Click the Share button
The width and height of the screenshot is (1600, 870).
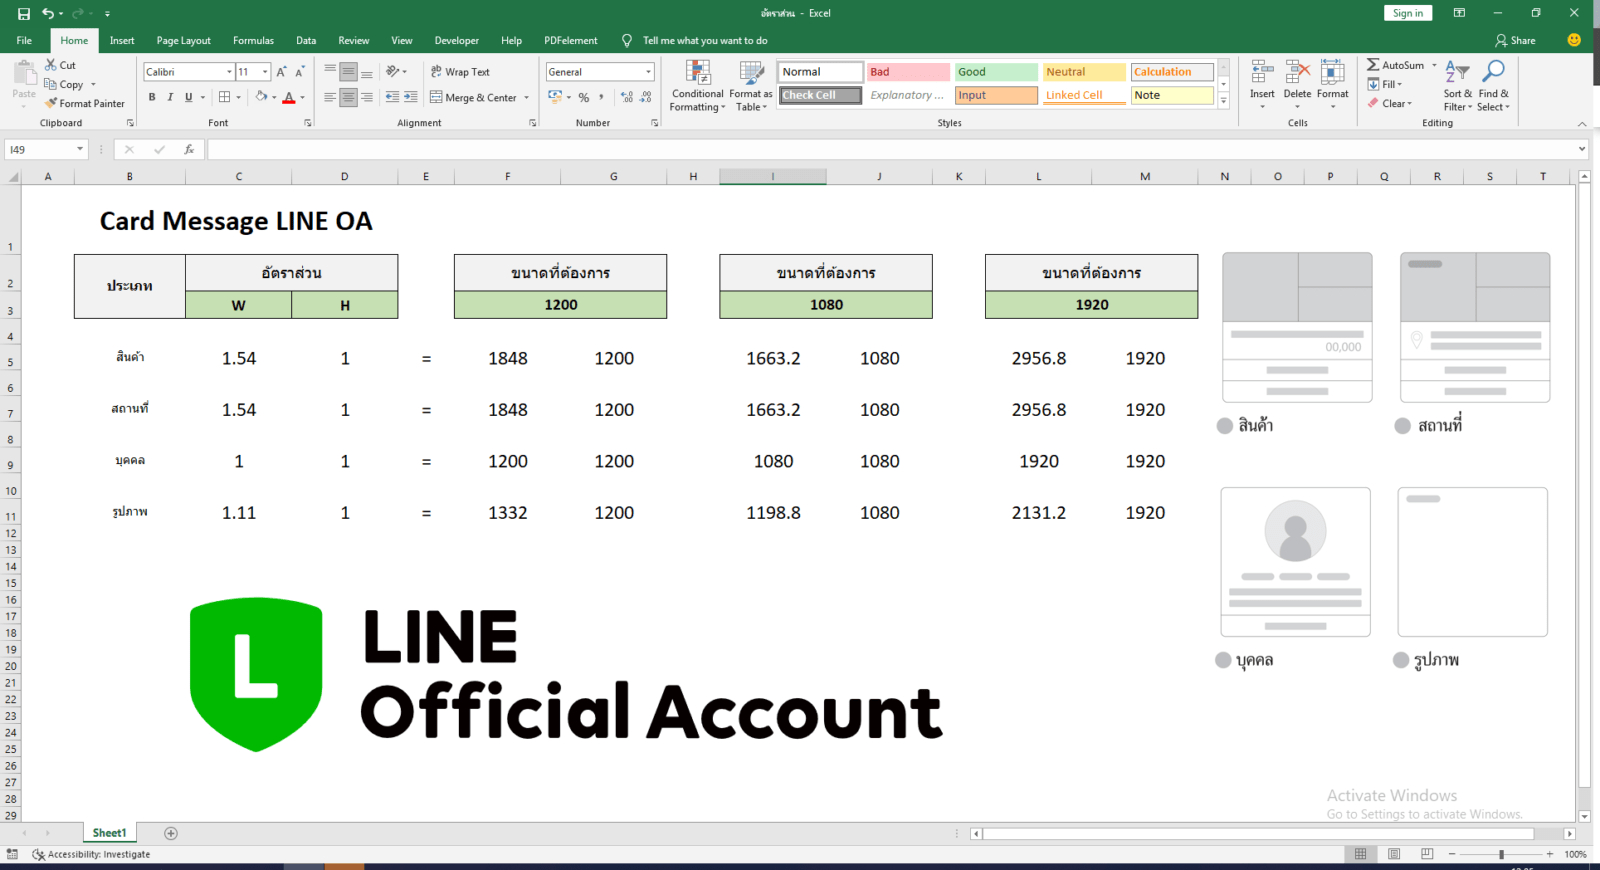click(x=1515, y=41)
